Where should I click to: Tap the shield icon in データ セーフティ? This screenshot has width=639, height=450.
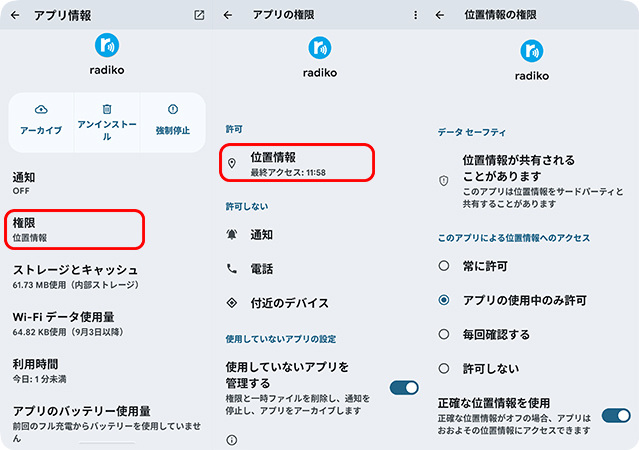point(444,181)
